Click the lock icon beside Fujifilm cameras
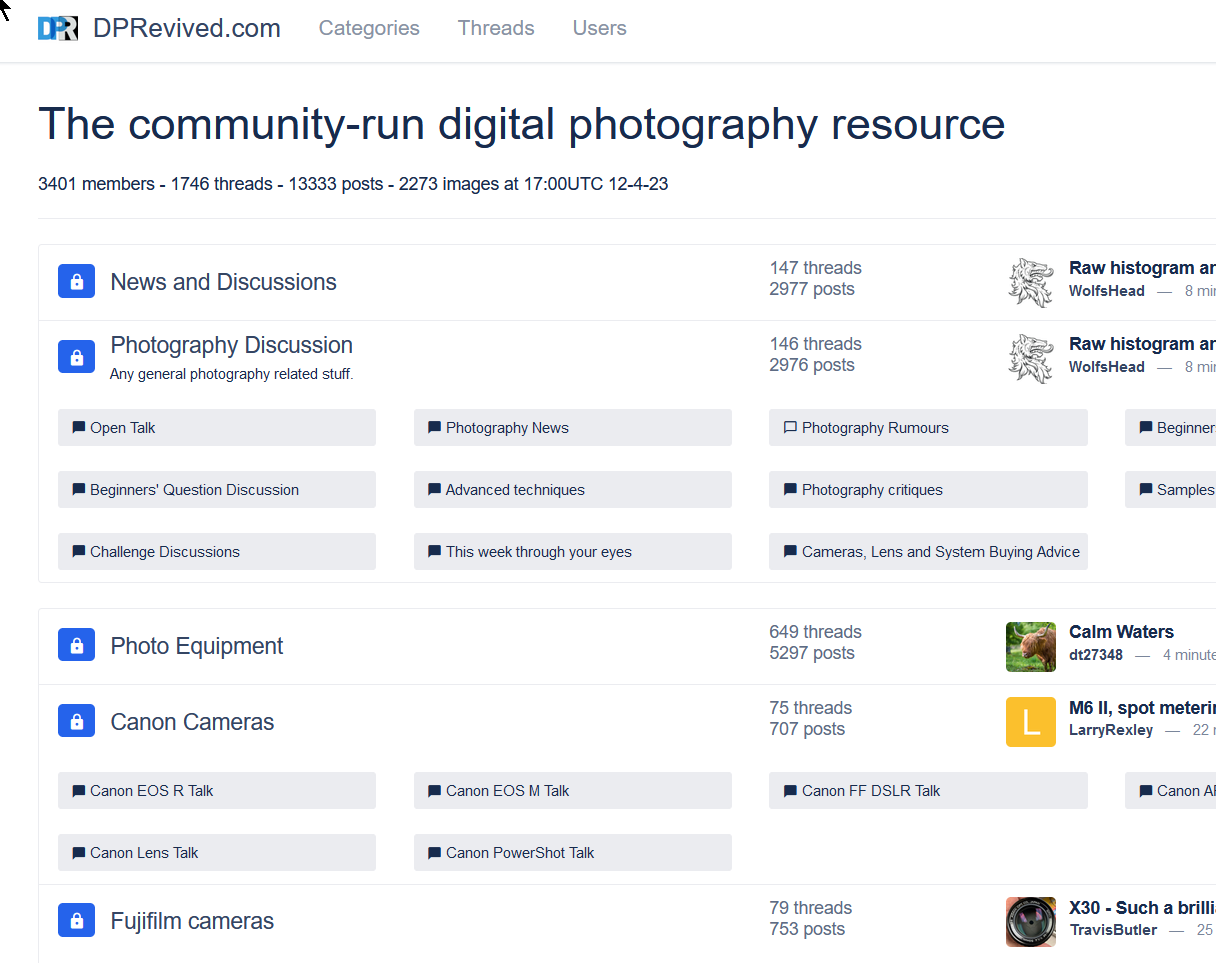 tap(77, 921)
